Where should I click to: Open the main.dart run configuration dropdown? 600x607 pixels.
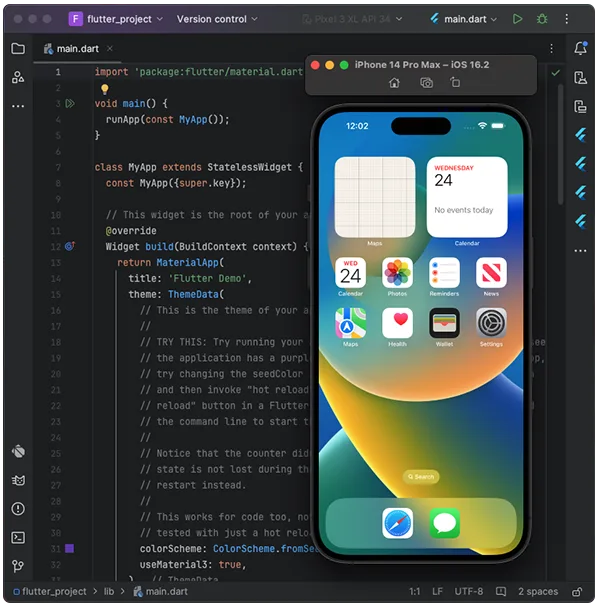(463, 19)
